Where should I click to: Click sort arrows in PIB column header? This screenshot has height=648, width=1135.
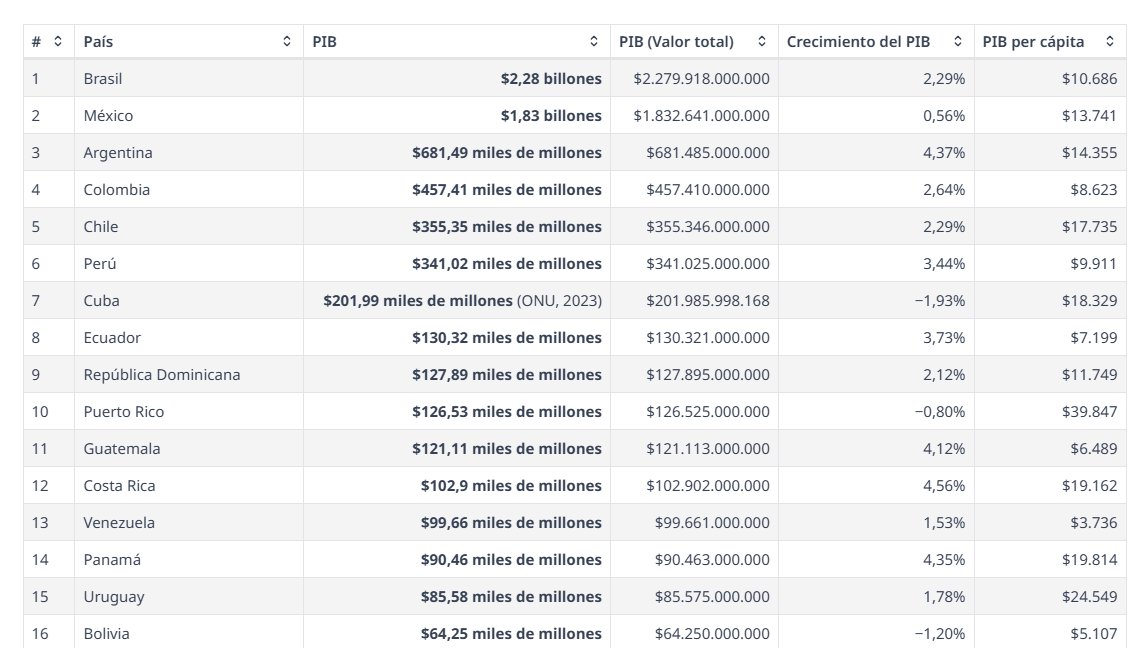[594, 41]
